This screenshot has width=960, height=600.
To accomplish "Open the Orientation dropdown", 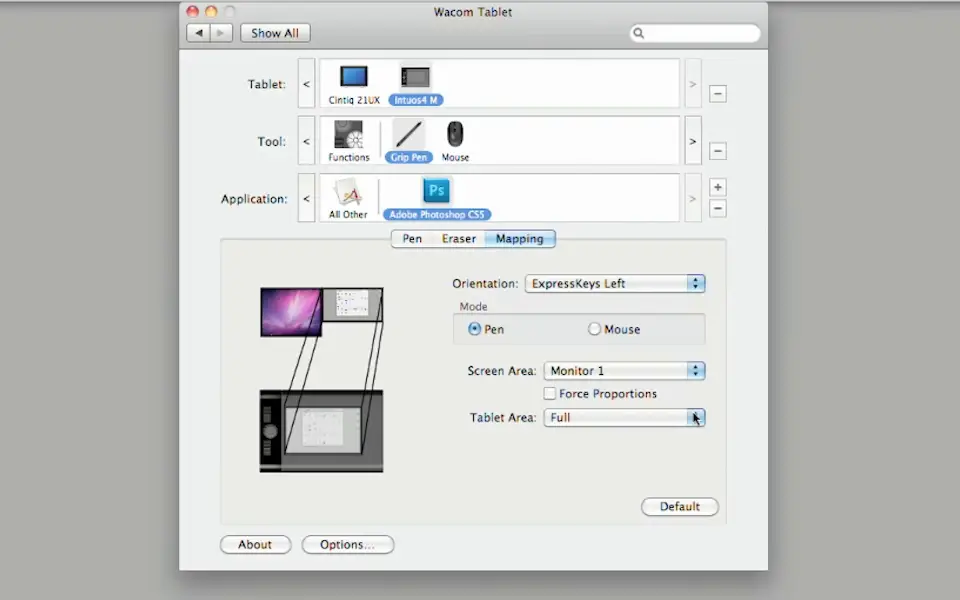I will coord(615,283).
